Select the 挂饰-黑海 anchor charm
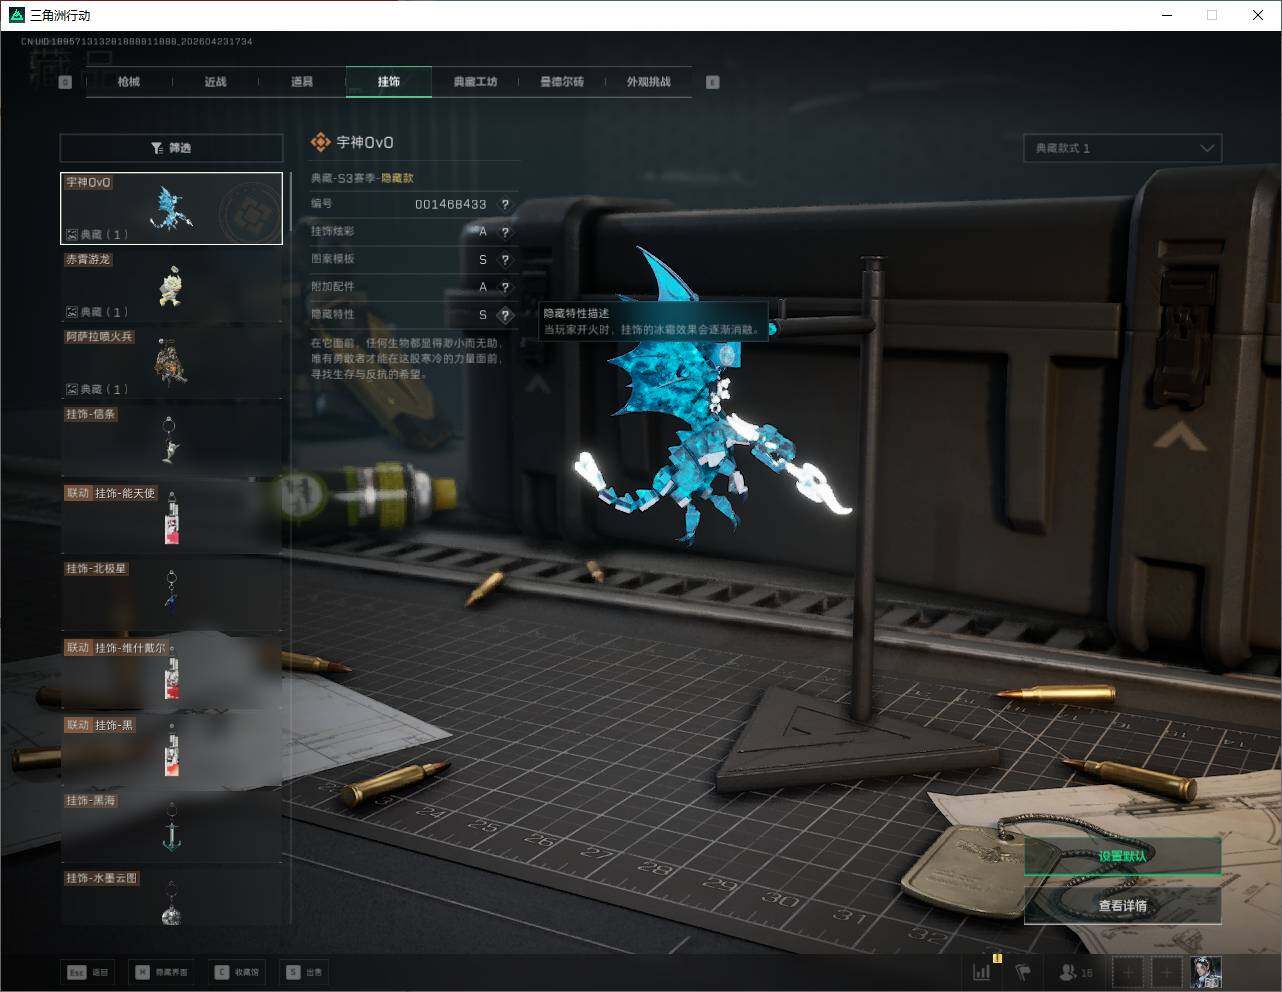The image size is (1282, 992). (171, 827)
